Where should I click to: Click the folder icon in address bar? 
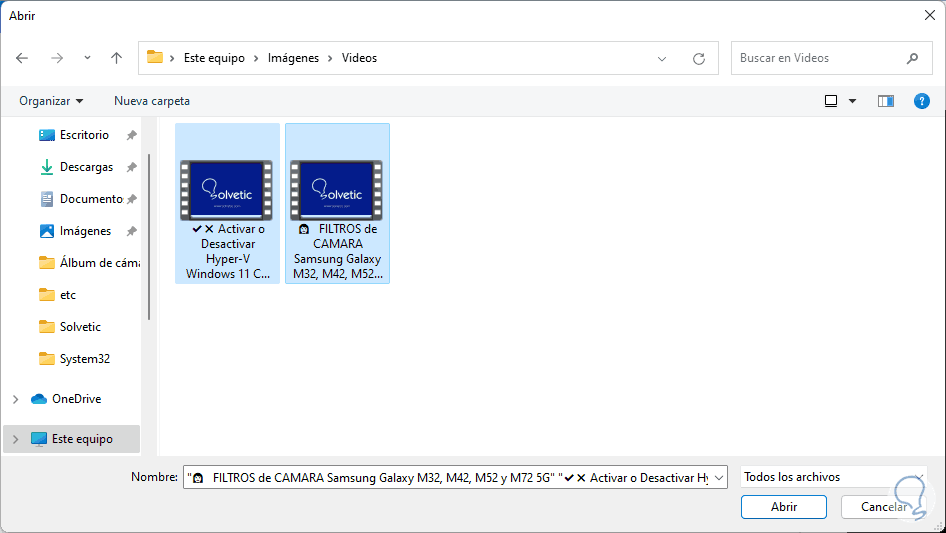coord(155,57)
